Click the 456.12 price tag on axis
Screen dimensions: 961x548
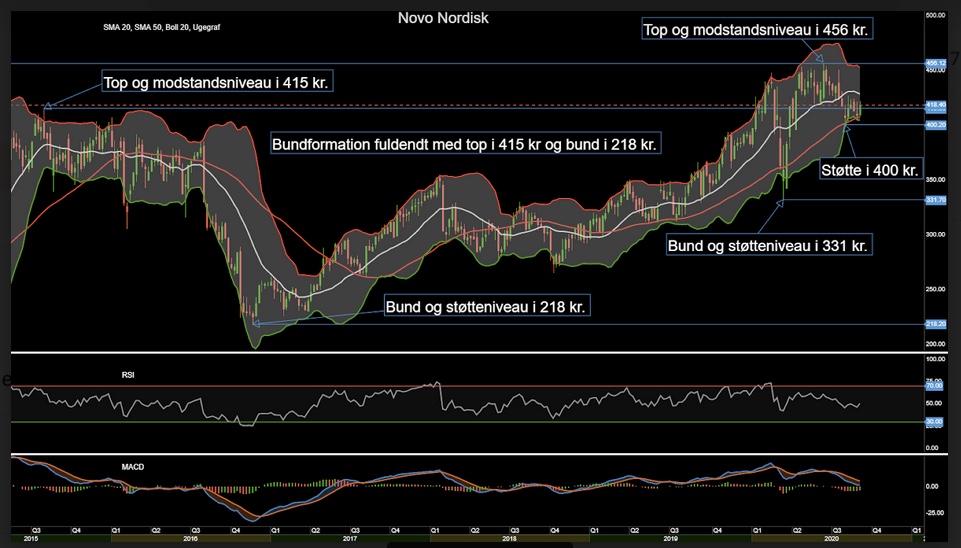click(x=936, y=63)
